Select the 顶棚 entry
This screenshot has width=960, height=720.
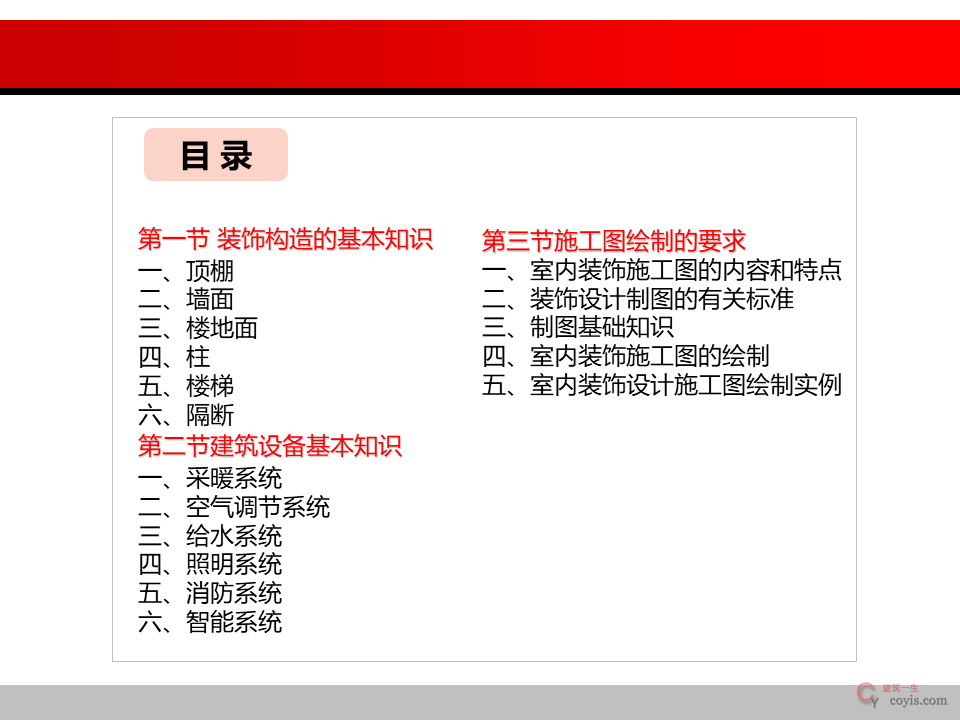(210, 271)
